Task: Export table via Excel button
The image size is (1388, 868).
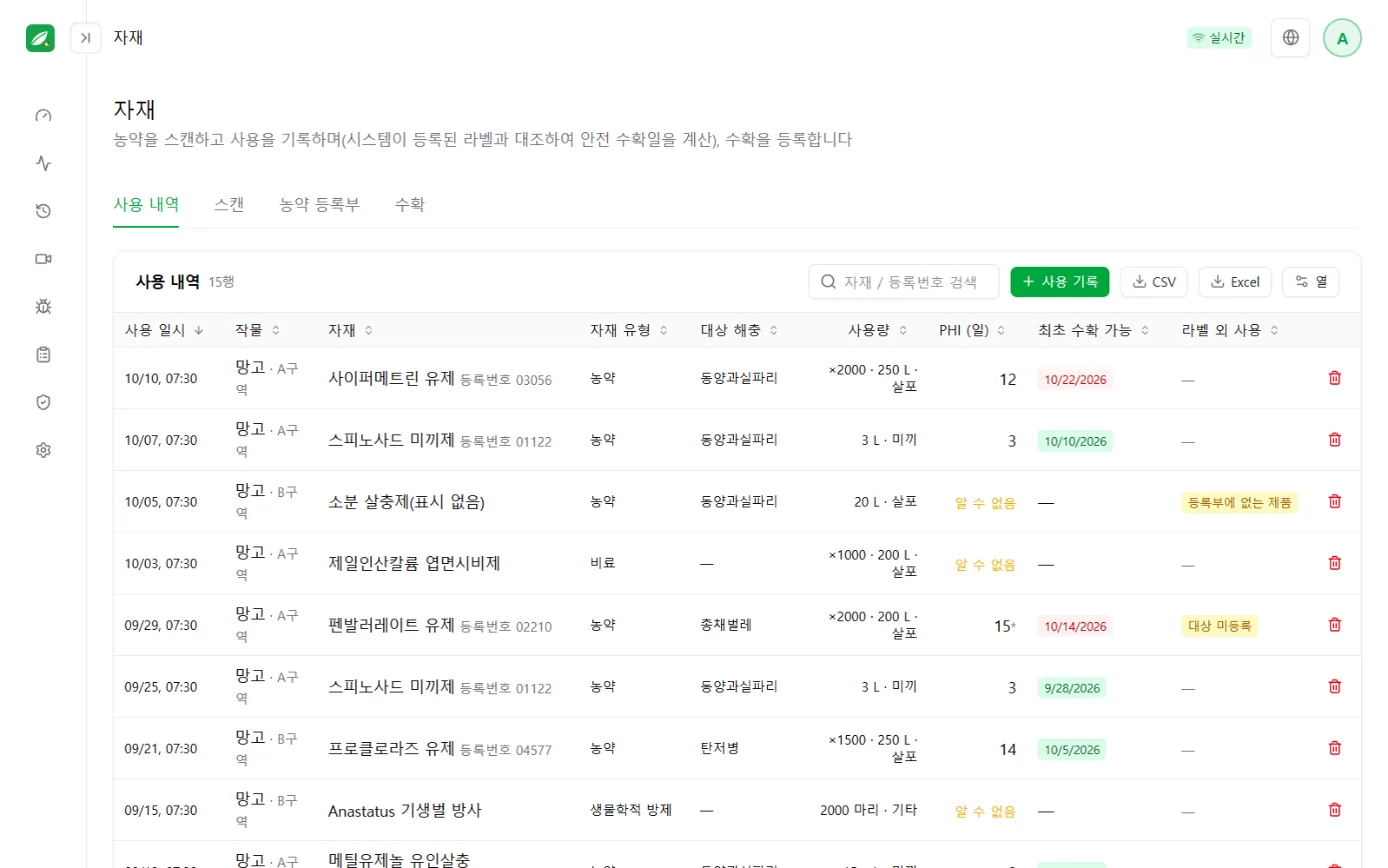Action: tap(1235, 282)
